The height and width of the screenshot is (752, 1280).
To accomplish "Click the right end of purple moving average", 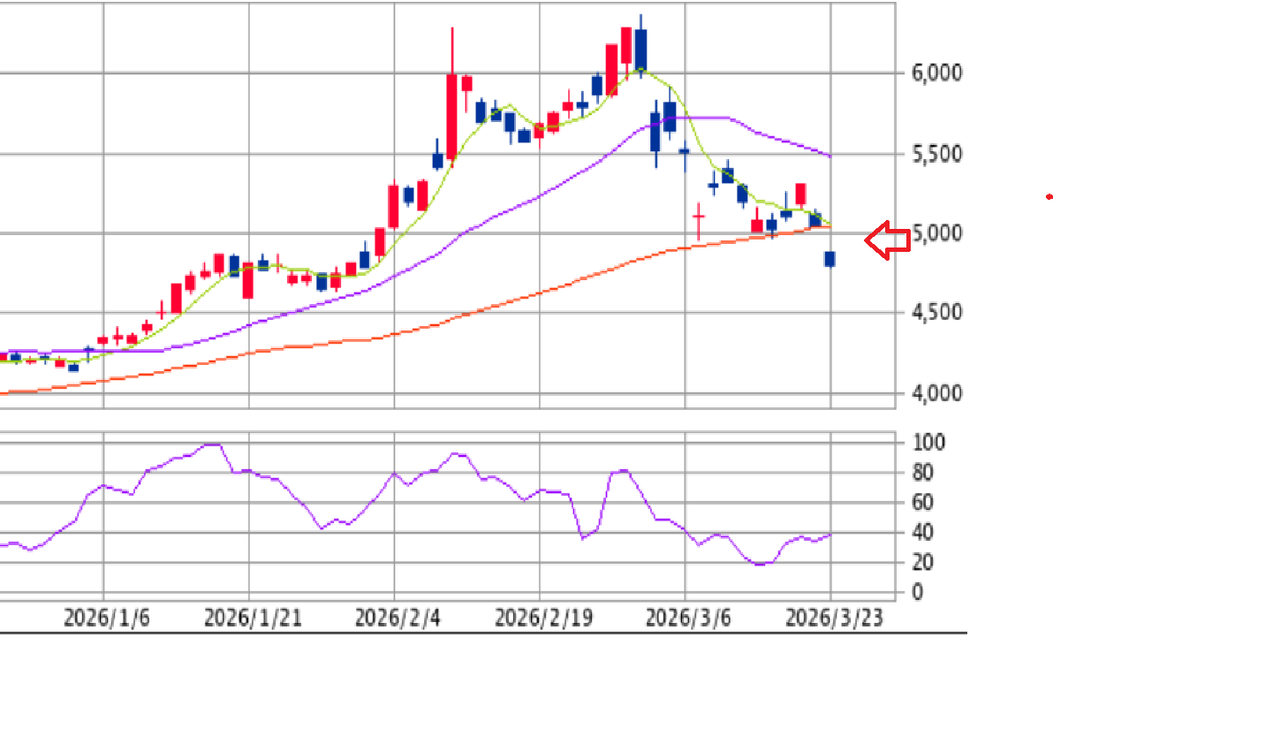I will (829, 155).
